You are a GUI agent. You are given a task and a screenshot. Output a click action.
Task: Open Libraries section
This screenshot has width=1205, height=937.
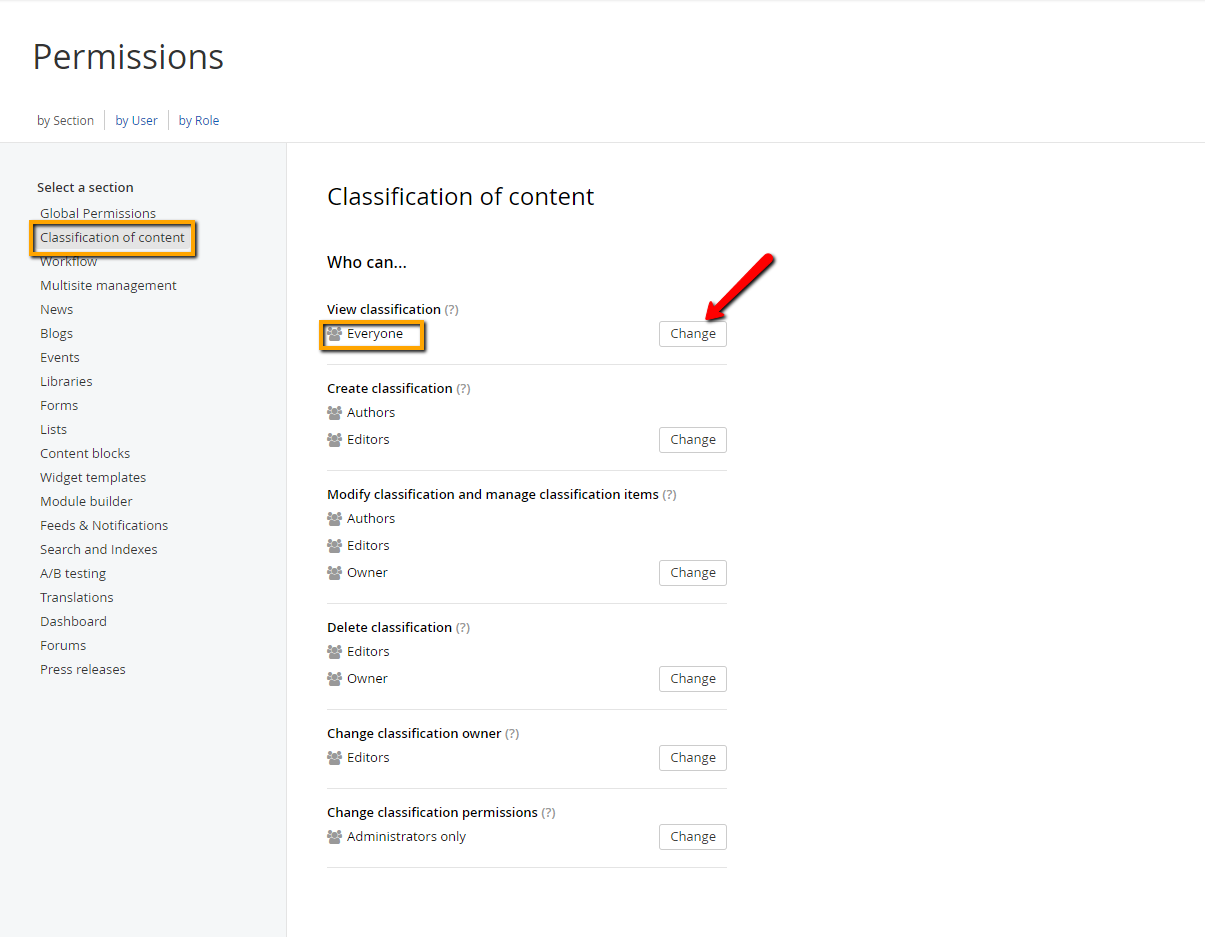point(66,382)
